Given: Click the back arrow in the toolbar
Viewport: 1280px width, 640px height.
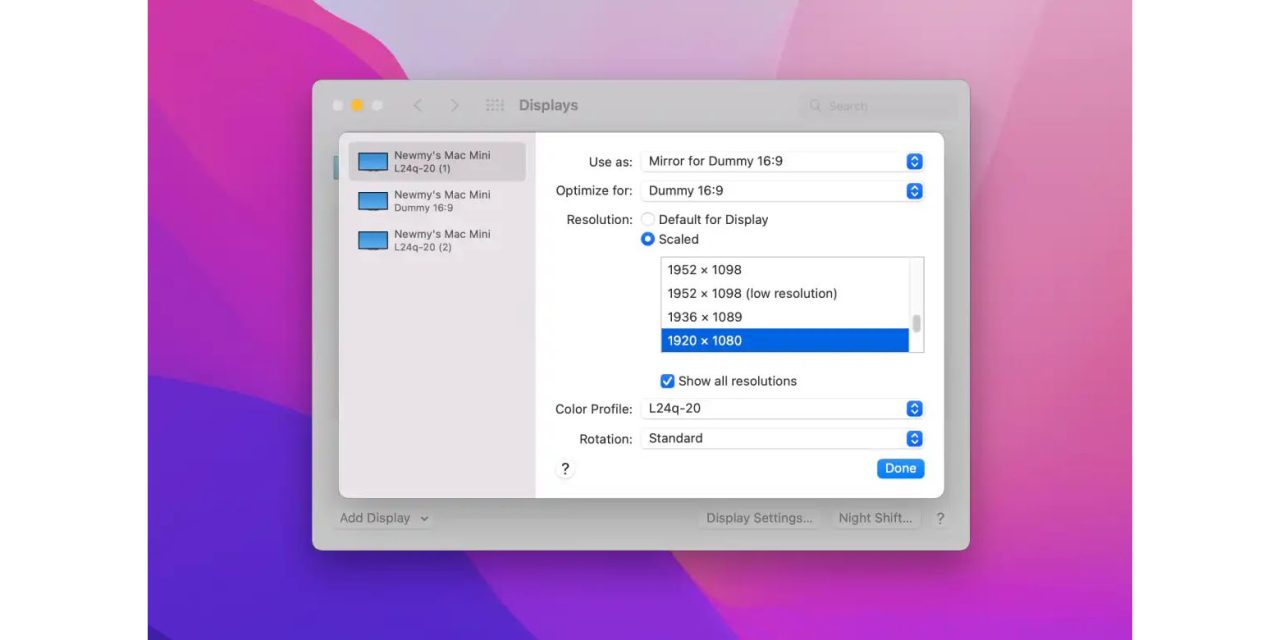Looking at the screenshot, I should 418,105.
